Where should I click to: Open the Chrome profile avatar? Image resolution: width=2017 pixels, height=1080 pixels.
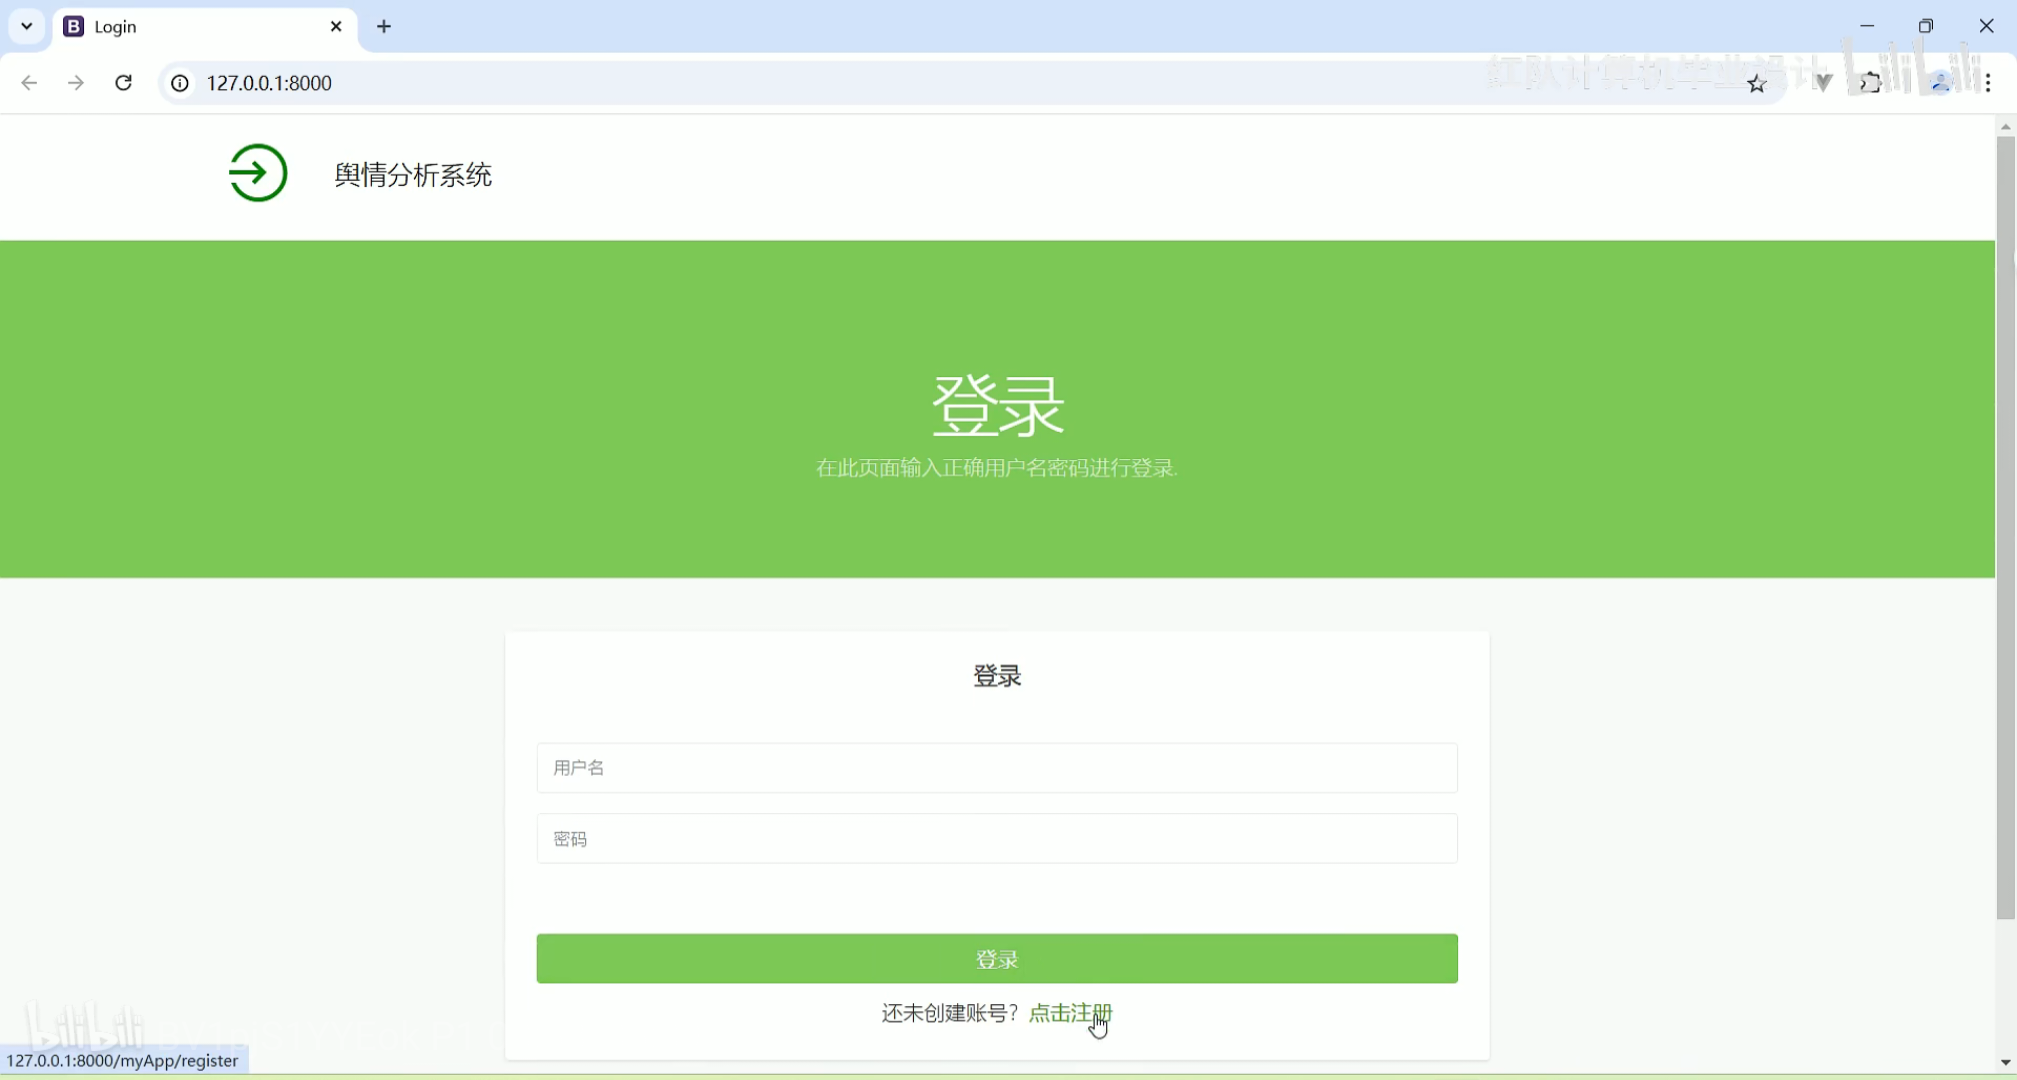click(1940, 83)
